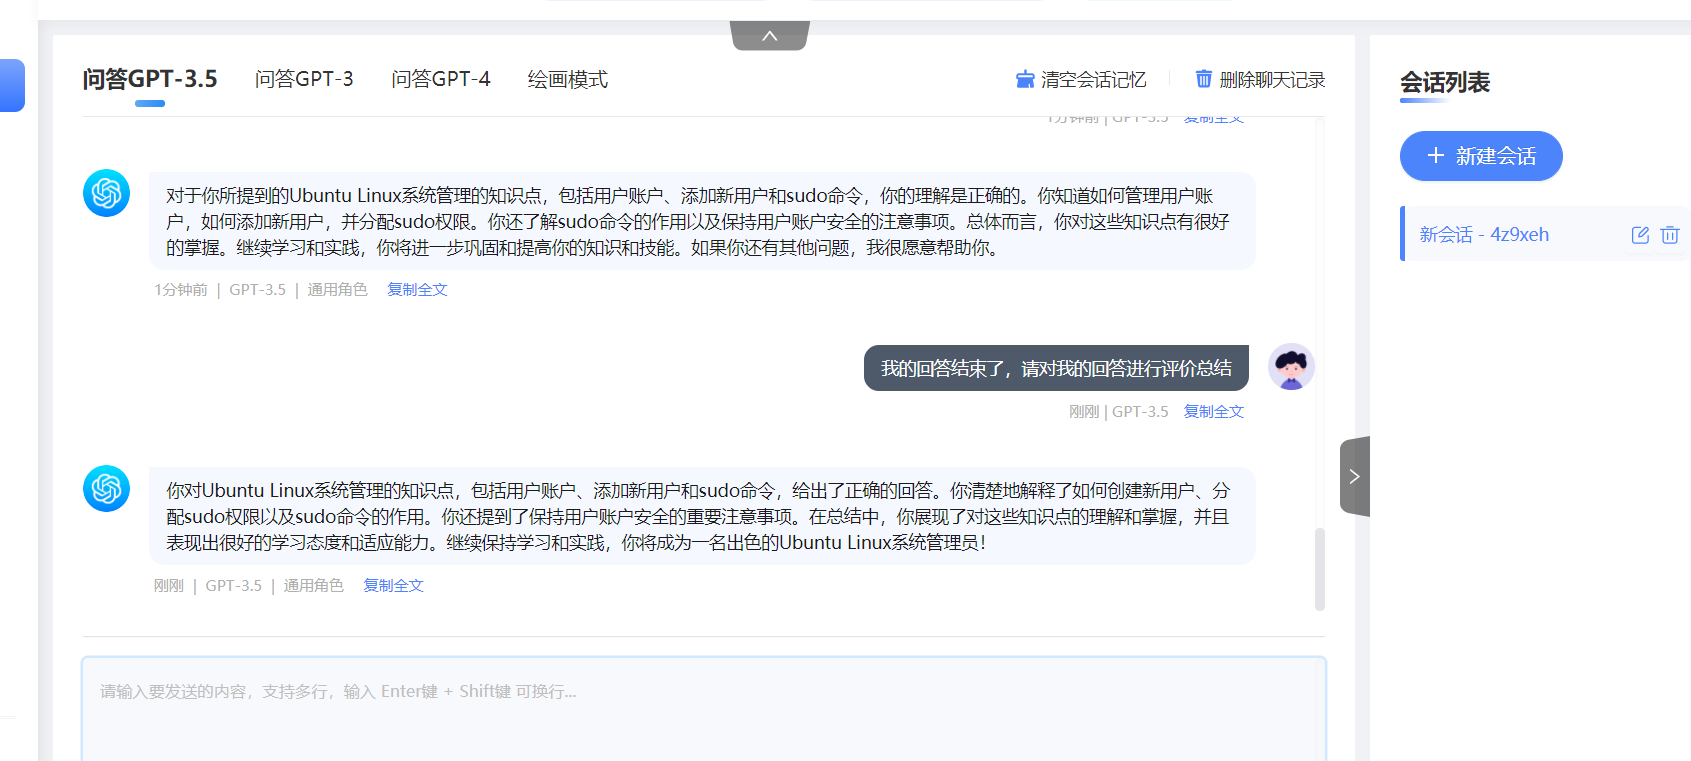Click the 通用角色 label beside 1分钟前
This screenshot has height=761, width=1691.
point(337,289)
